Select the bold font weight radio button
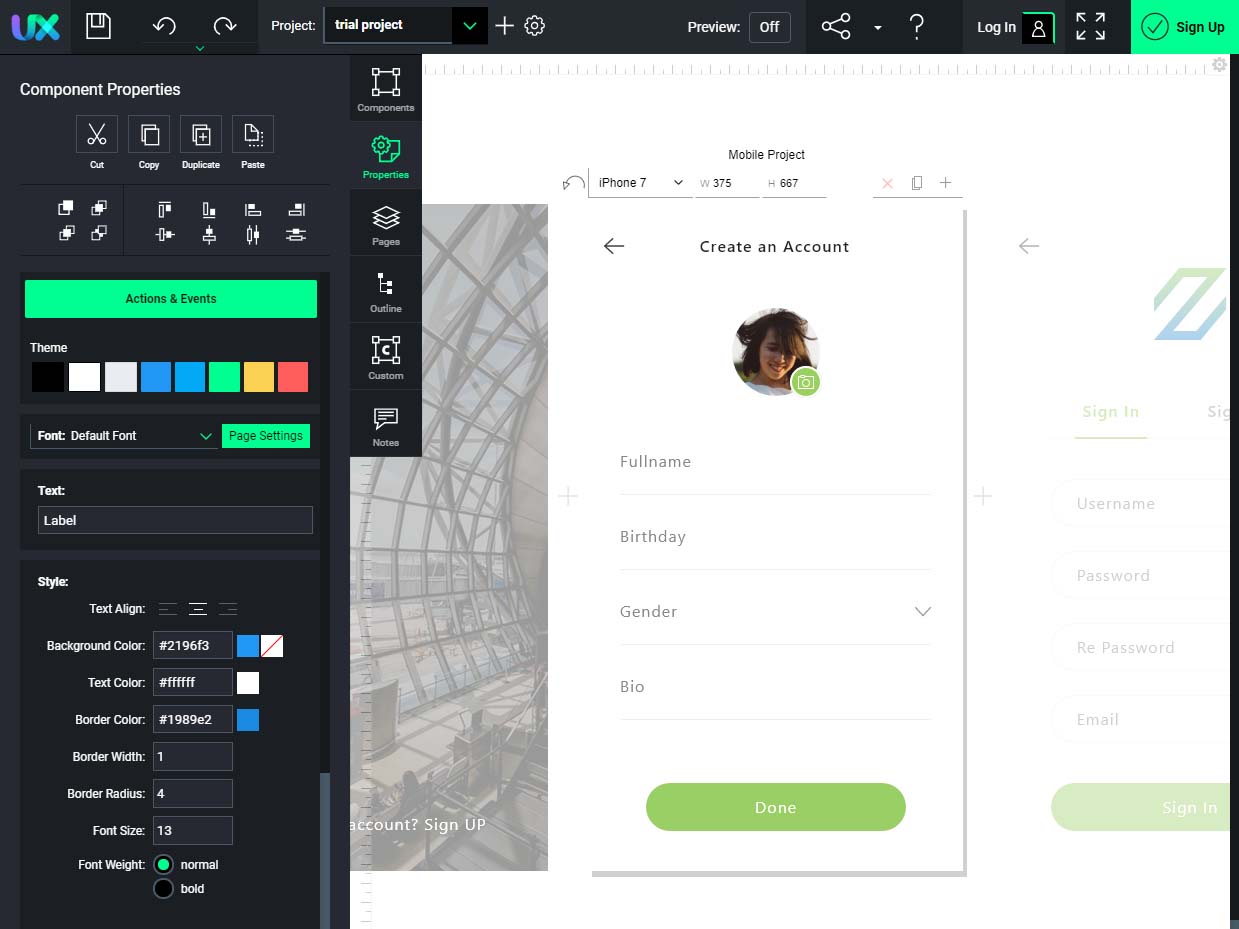Viewport: 1239px width, 929px height. [x=163, y=888]
